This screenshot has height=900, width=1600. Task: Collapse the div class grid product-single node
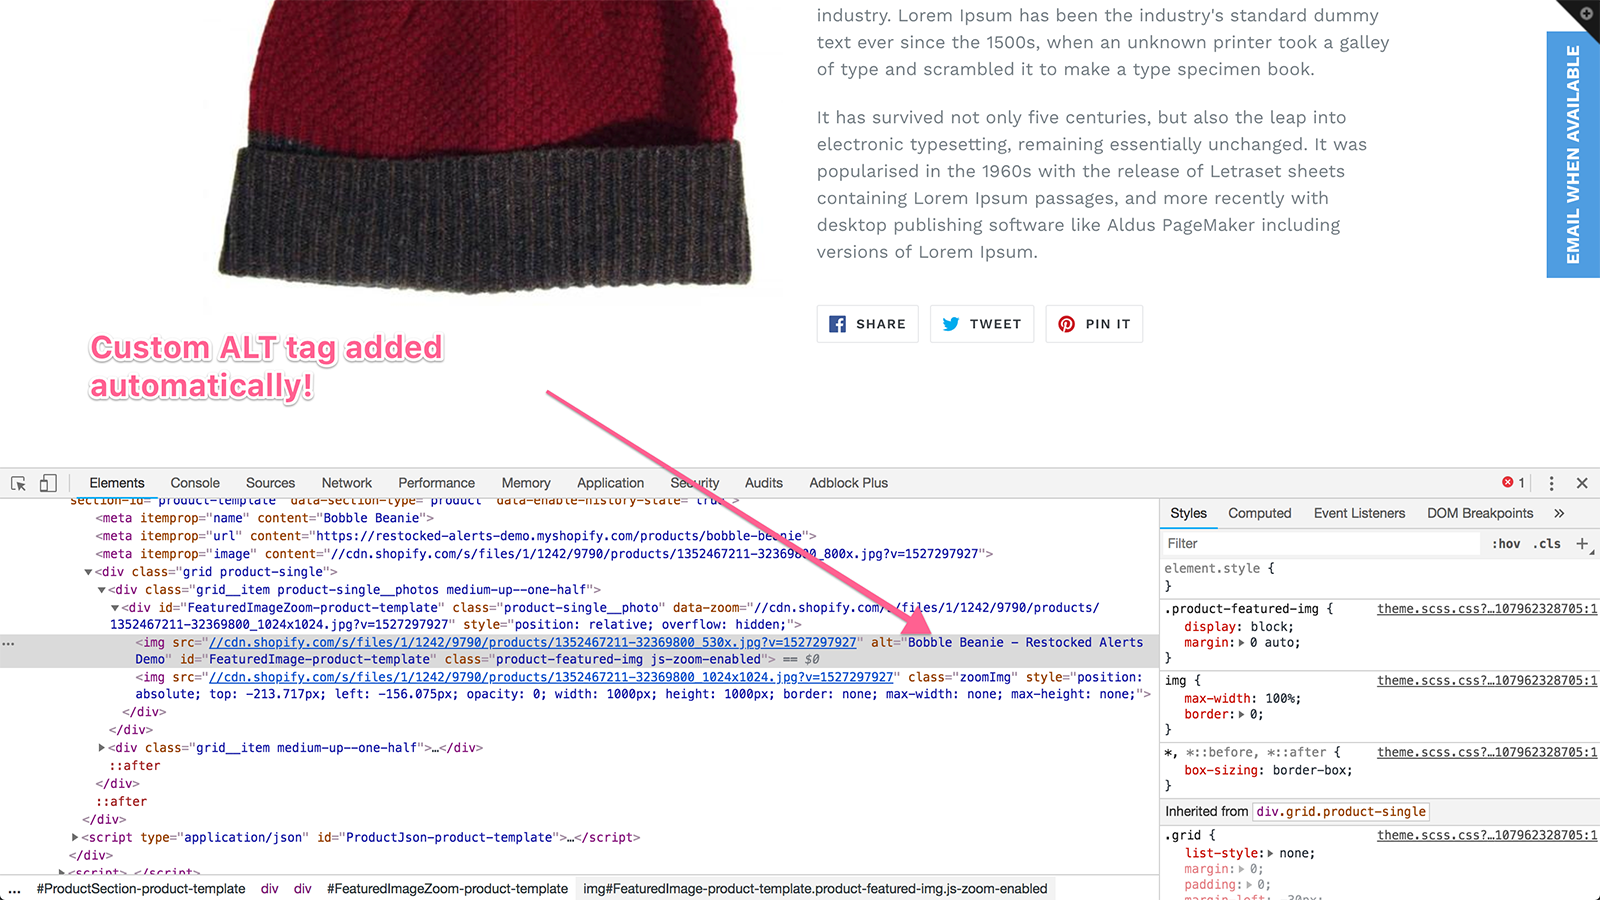(x=88, y=572)
